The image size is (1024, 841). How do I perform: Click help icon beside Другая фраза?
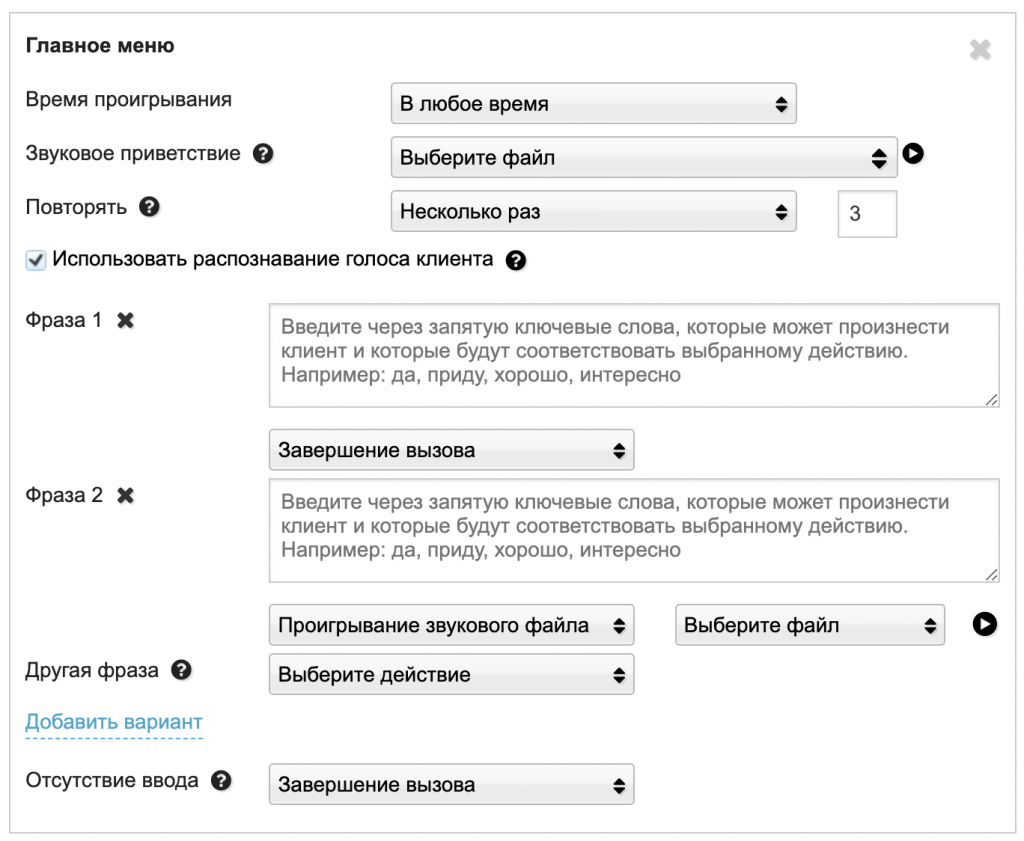click(181, 671)
